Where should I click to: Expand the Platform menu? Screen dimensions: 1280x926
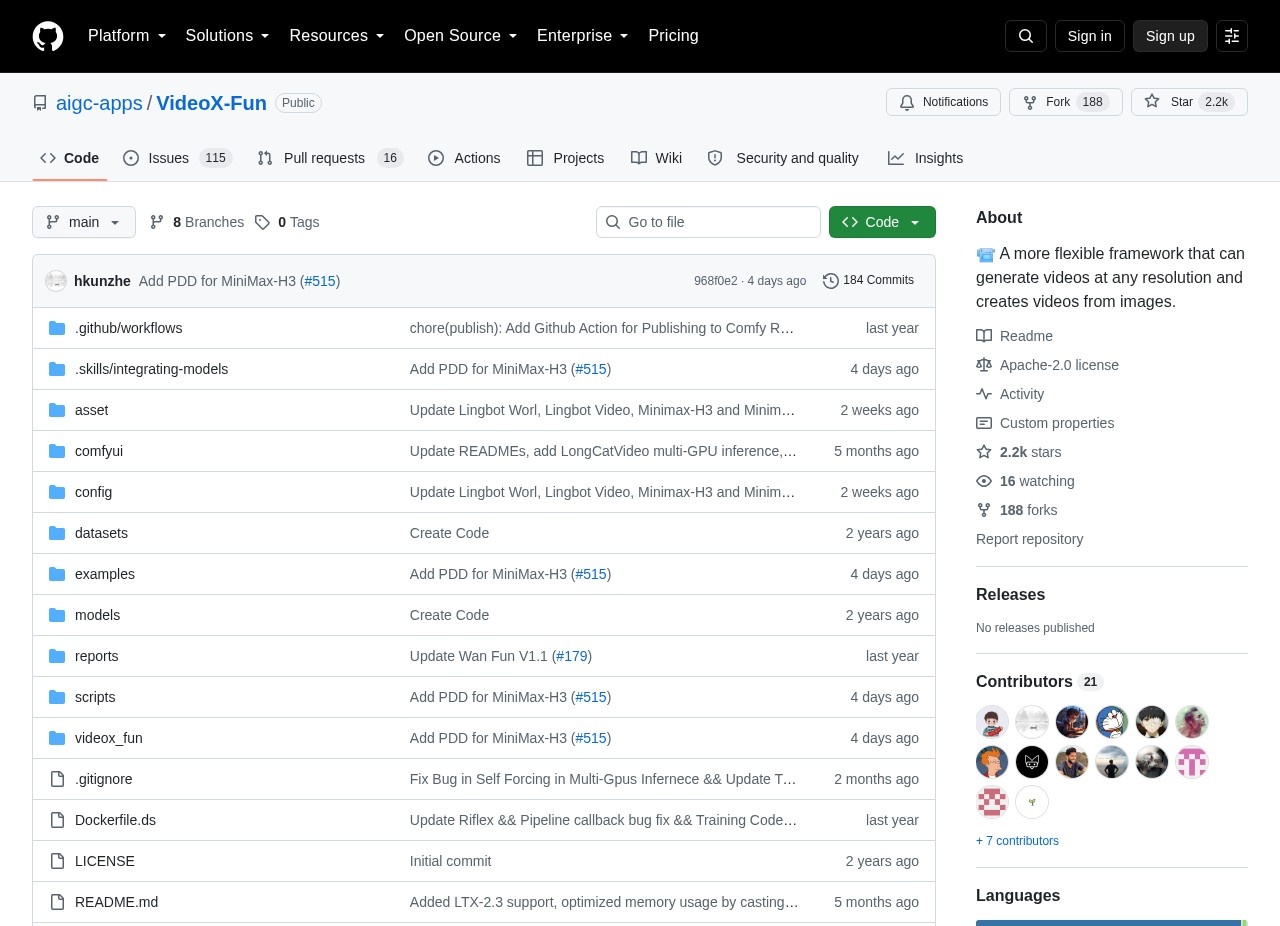point(127,36)
